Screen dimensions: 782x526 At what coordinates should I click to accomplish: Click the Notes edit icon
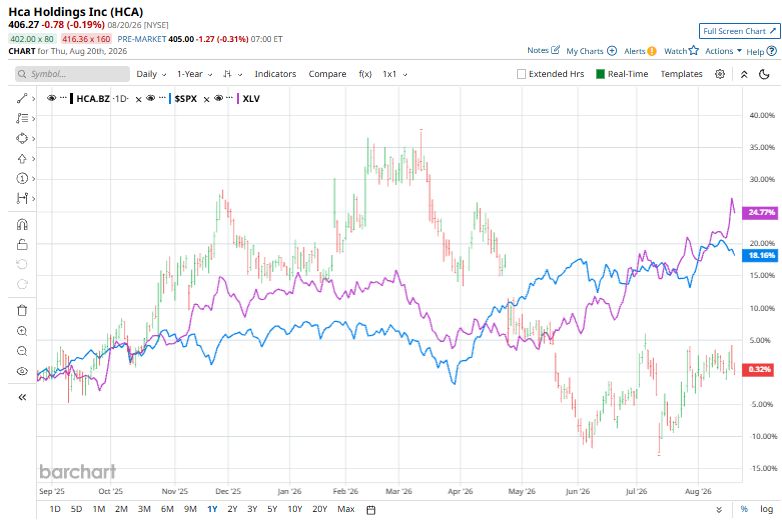click(x=555, y=50)
